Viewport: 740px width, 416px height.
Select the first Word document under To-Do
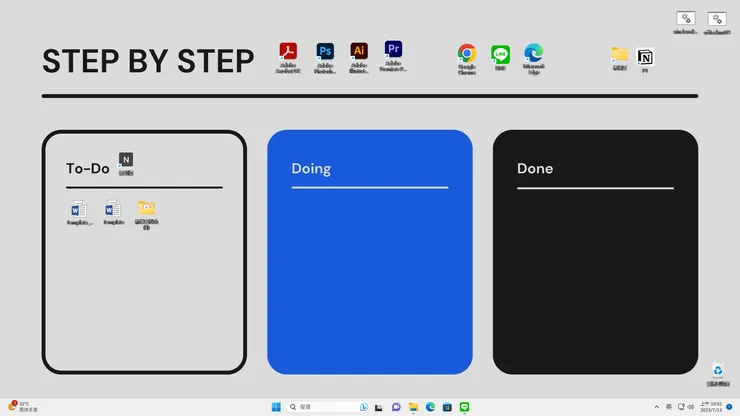(79, 212)
